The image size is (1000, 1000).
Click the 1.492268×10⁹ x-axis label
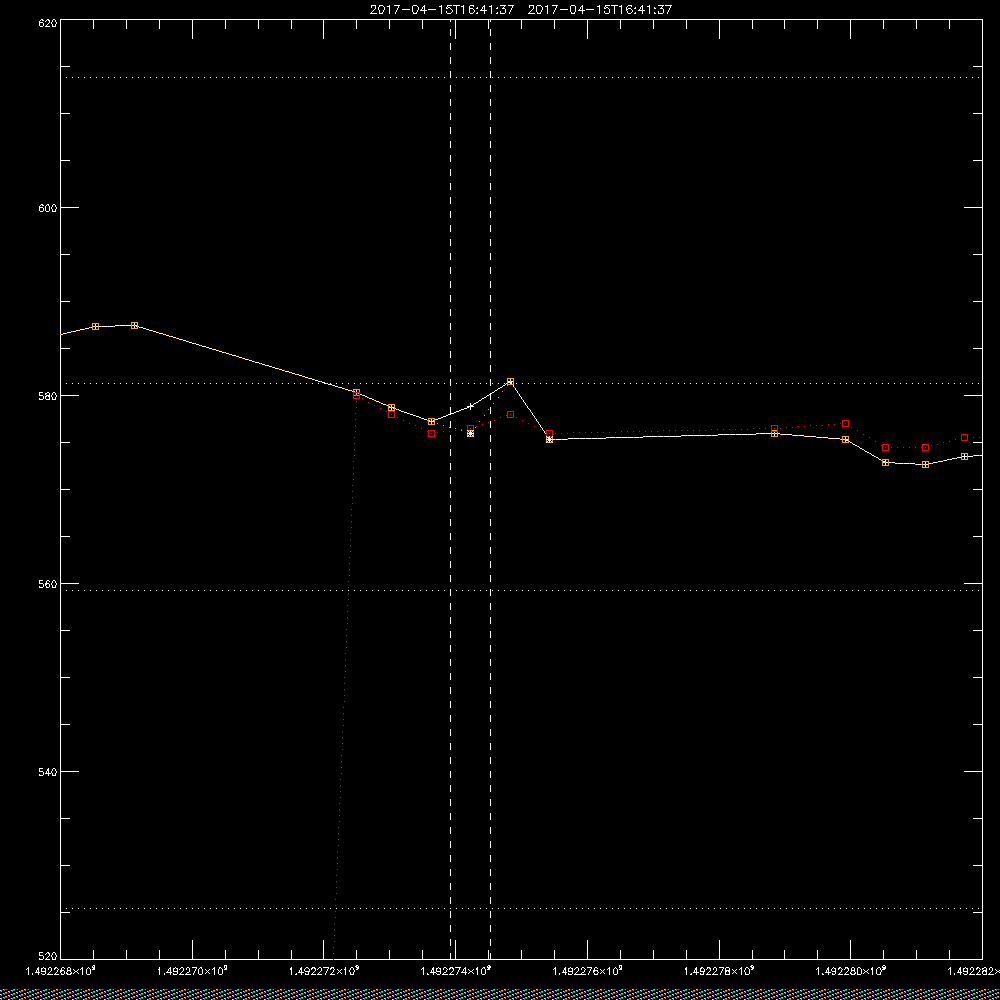[x=61, y=970]
